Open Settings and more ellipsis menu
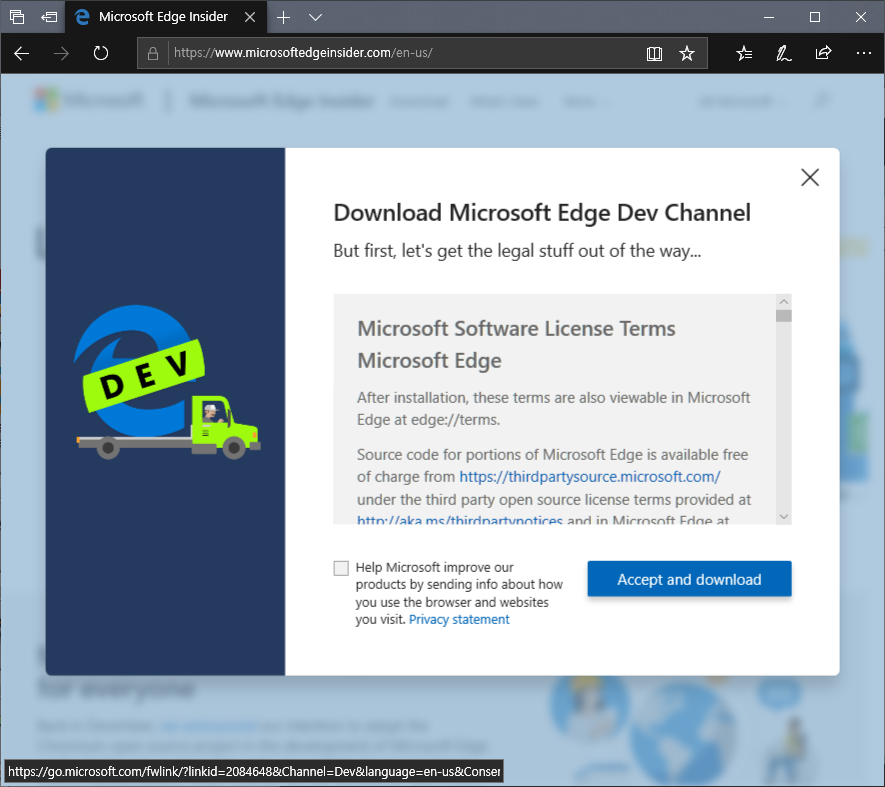Screen dimensions: 885x787 pos(864,54)
